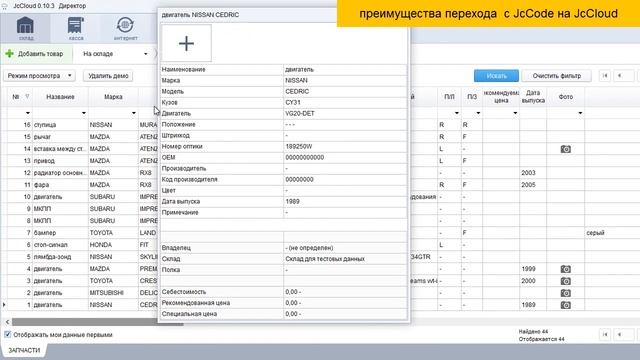Open the Рекомендуемая цена filter dropdown
640x360 pixels.
point(515,113)
